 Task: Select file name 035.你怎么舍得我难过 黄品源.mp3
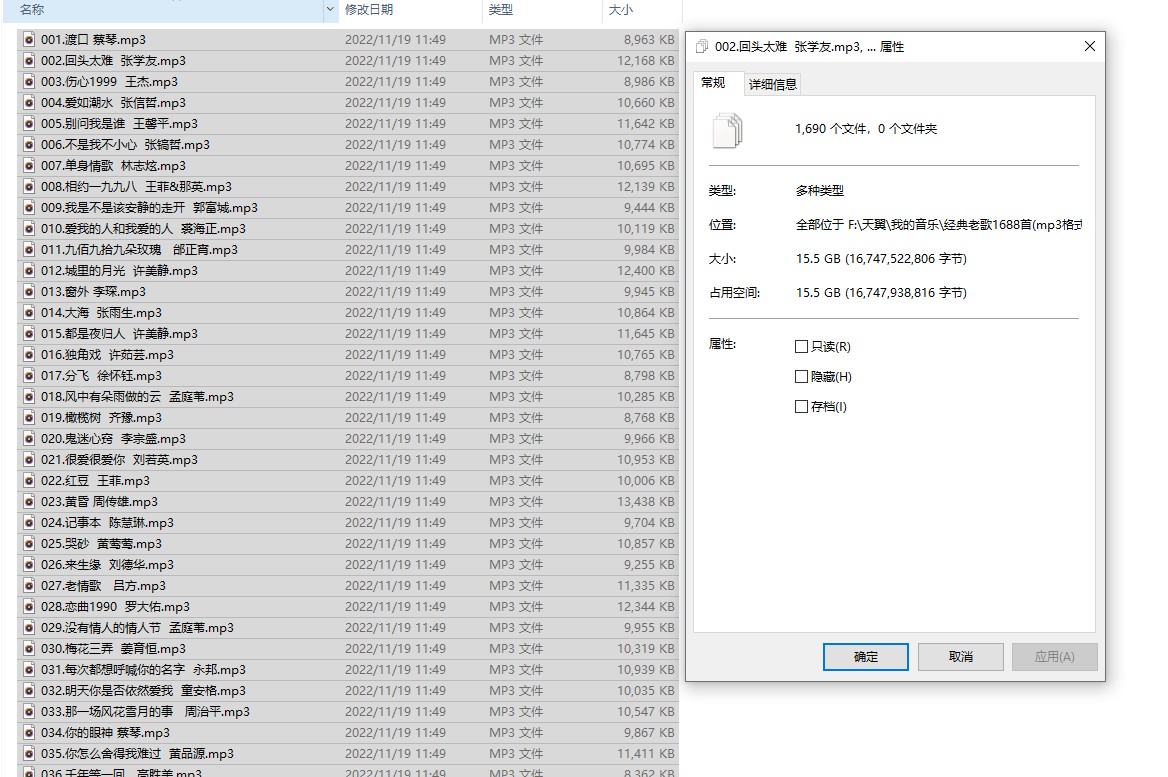[137, 754]
